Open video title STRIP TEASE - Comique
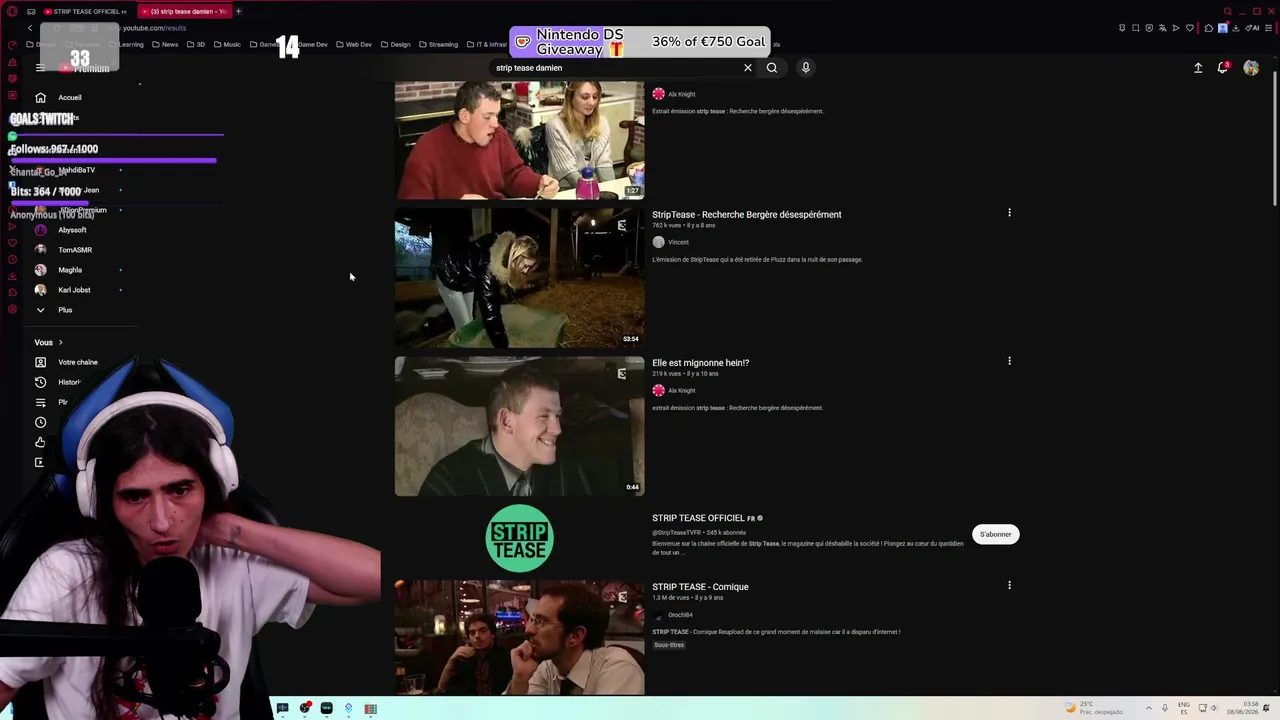 (x=700, y=587)
